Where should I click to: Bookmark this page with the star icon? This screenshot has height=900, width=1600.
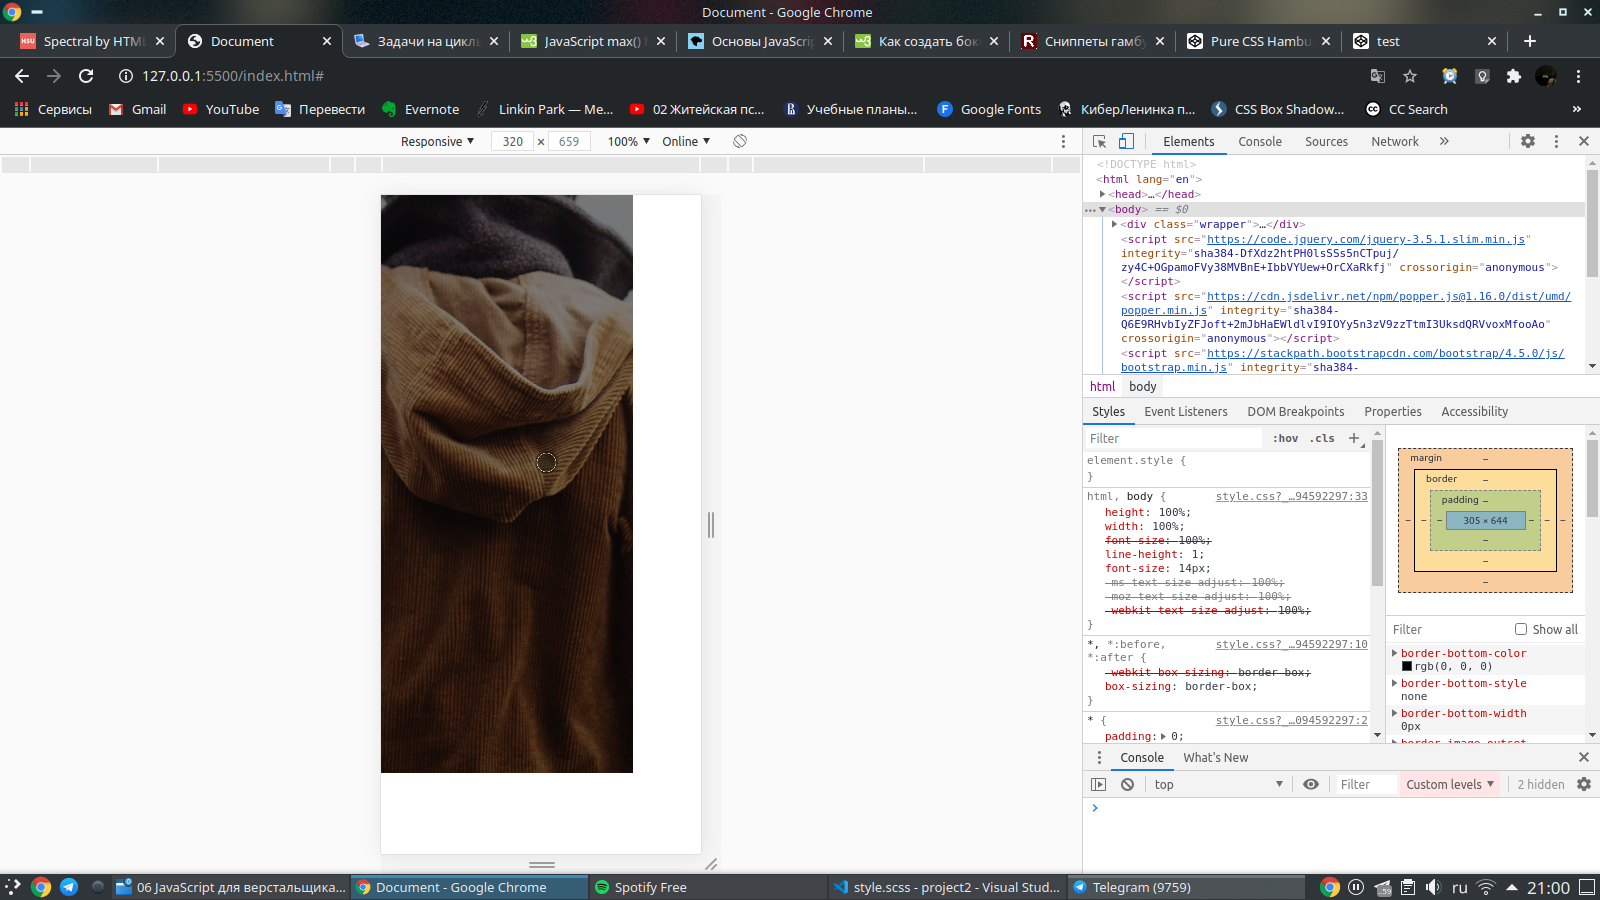point(1410,76)
